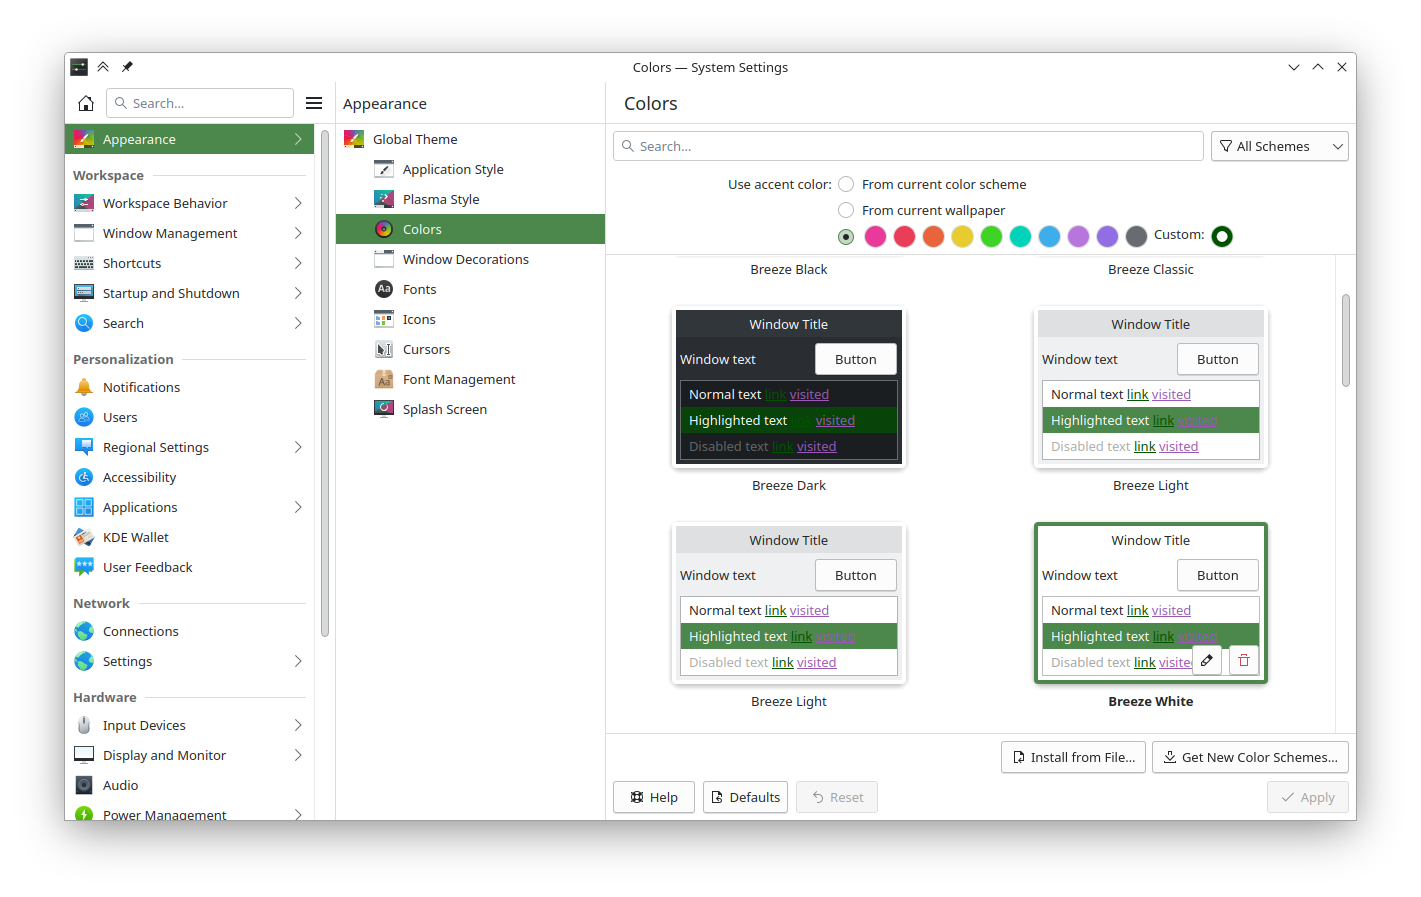This screenshot has height=897, width=1421.
Task: Click the sidebar Search... input field
Action: pyautogui.click(x=200, y=103)
